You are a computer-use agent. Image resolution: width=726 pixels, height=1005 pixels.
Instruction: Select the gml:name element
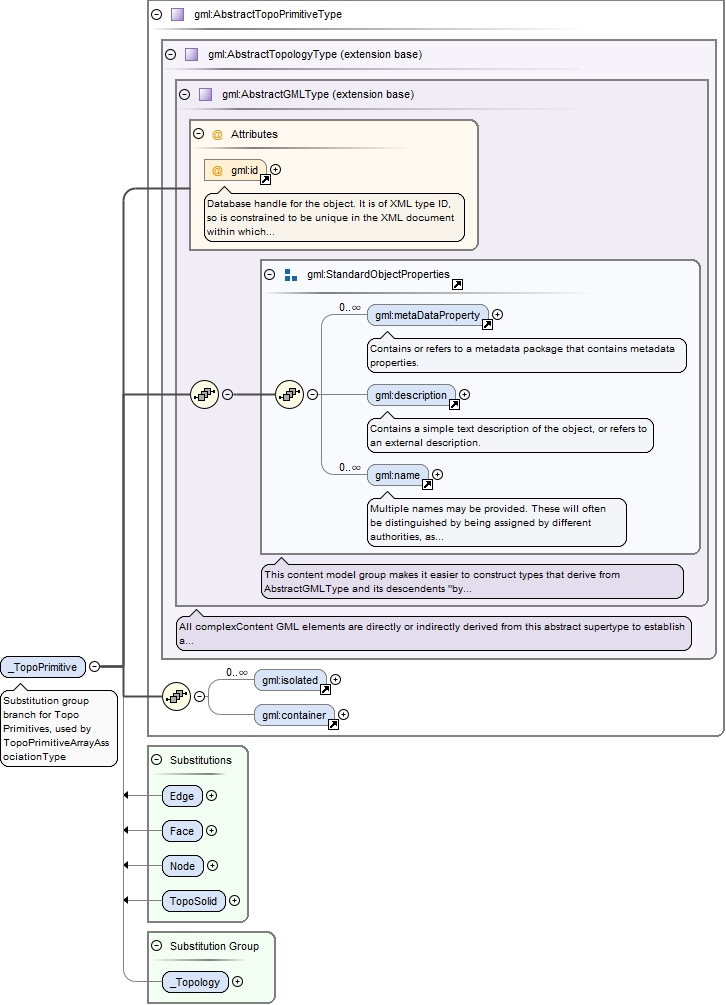click(x=398, y=476)
